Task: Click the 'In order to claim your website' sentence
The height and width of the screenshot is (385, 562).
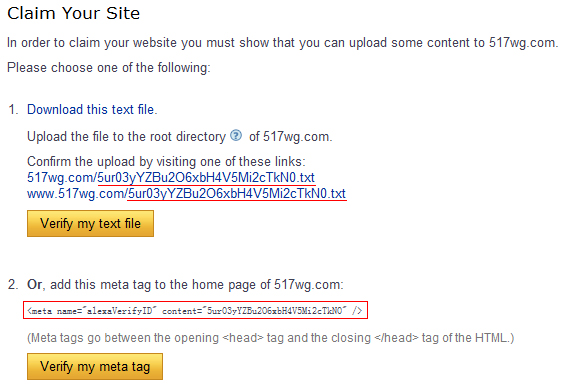Action: click(x=282, y=43)
